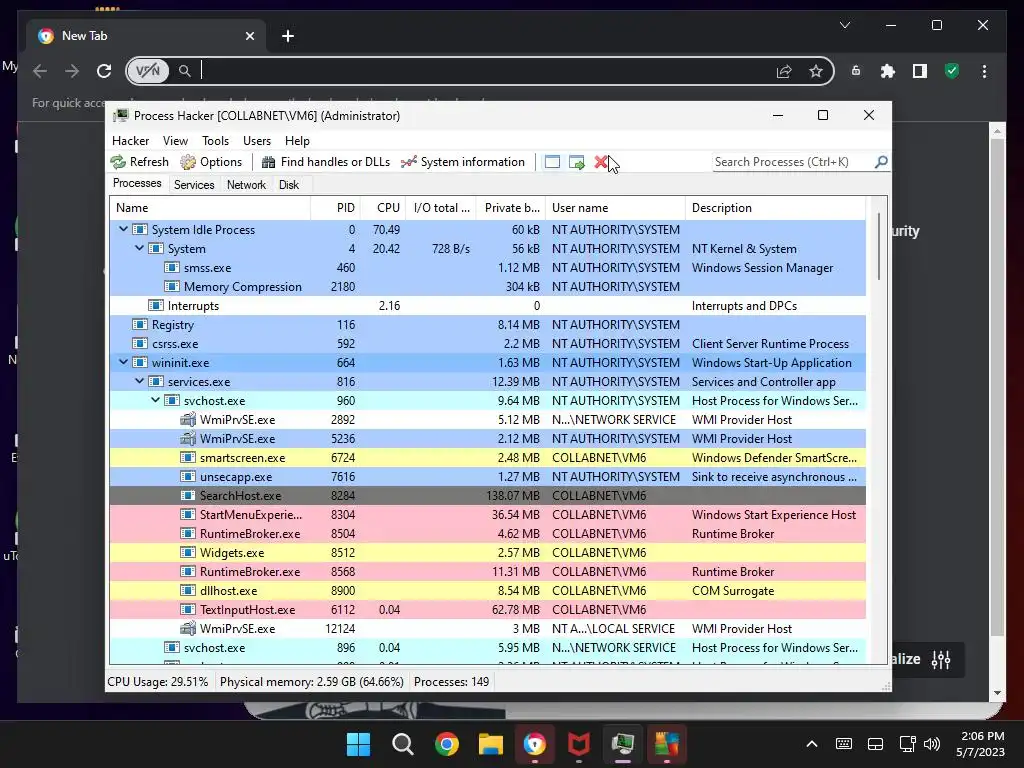Open the browser Extensions puzzle icon
The height and width of the screenshot is (768, 1024).
tap(888, 71)
